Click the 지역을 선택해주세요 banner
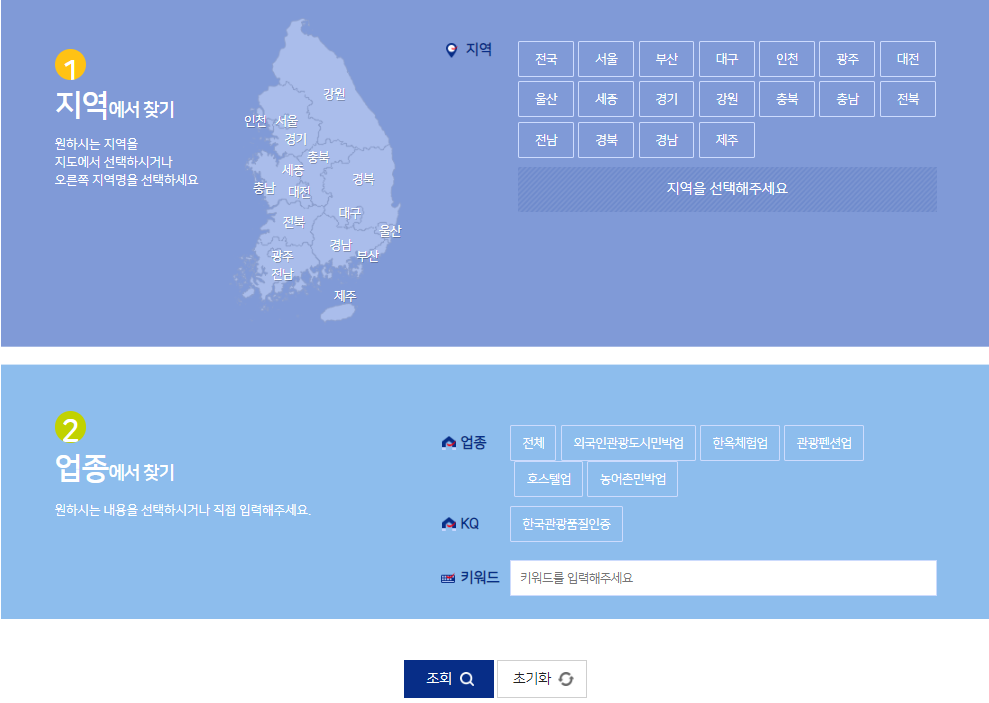The image size is (989, 703). coord(726,189)
